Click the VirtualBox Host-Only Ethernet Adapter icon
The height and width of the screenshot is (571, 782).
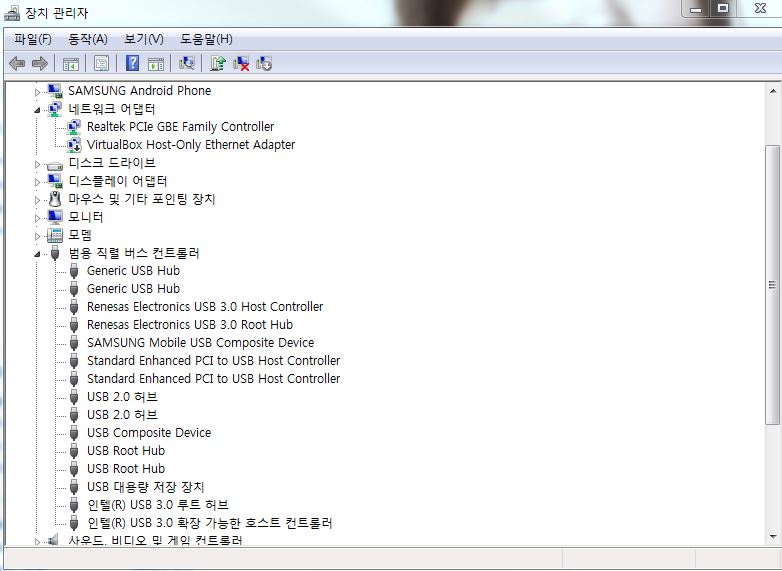click(74, 145)
